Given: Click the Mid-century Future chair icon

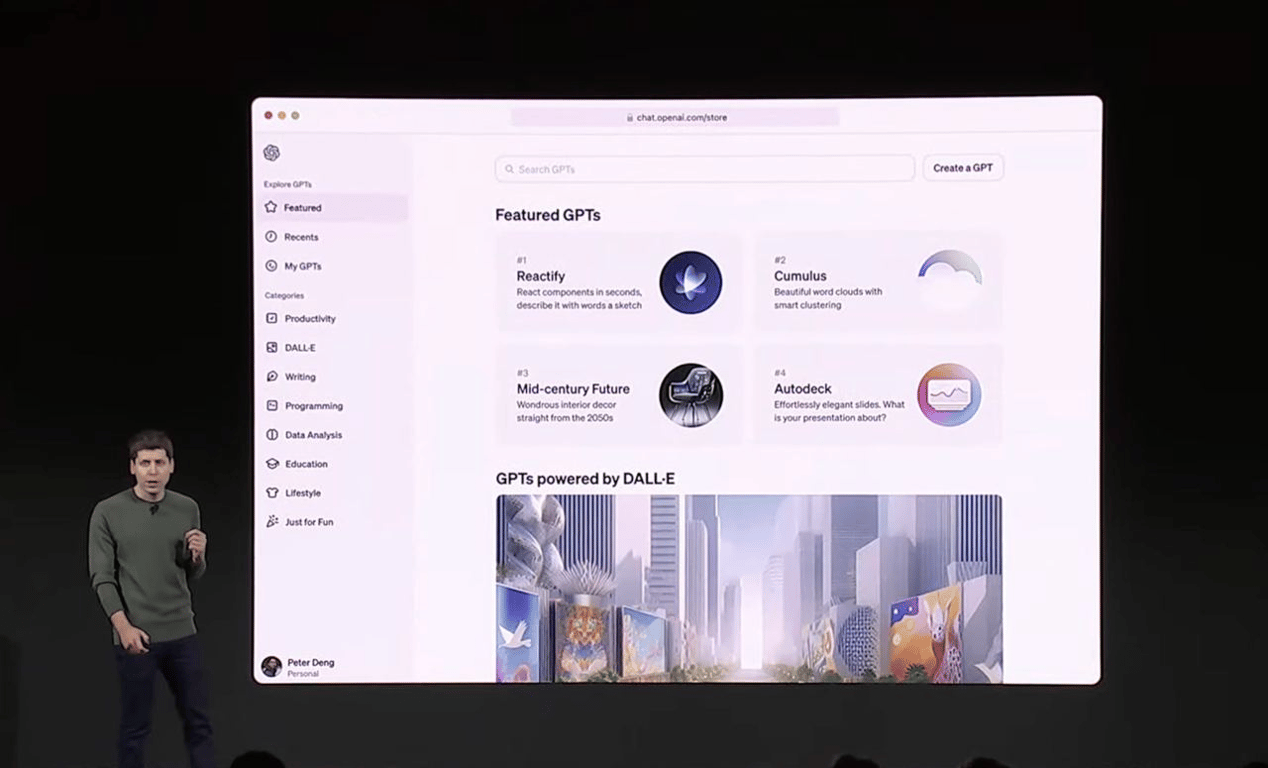Looking at the screenshot, I should click(690, 395).
